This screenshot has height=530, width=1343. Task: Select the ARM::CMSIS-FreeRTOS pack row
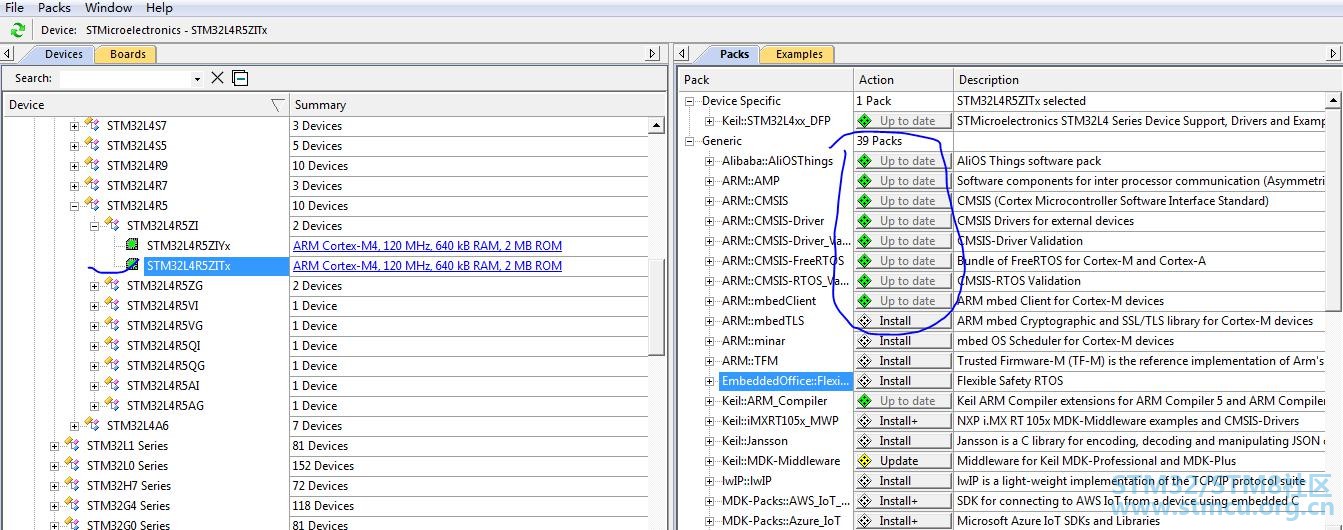click(x=783, y=261)
